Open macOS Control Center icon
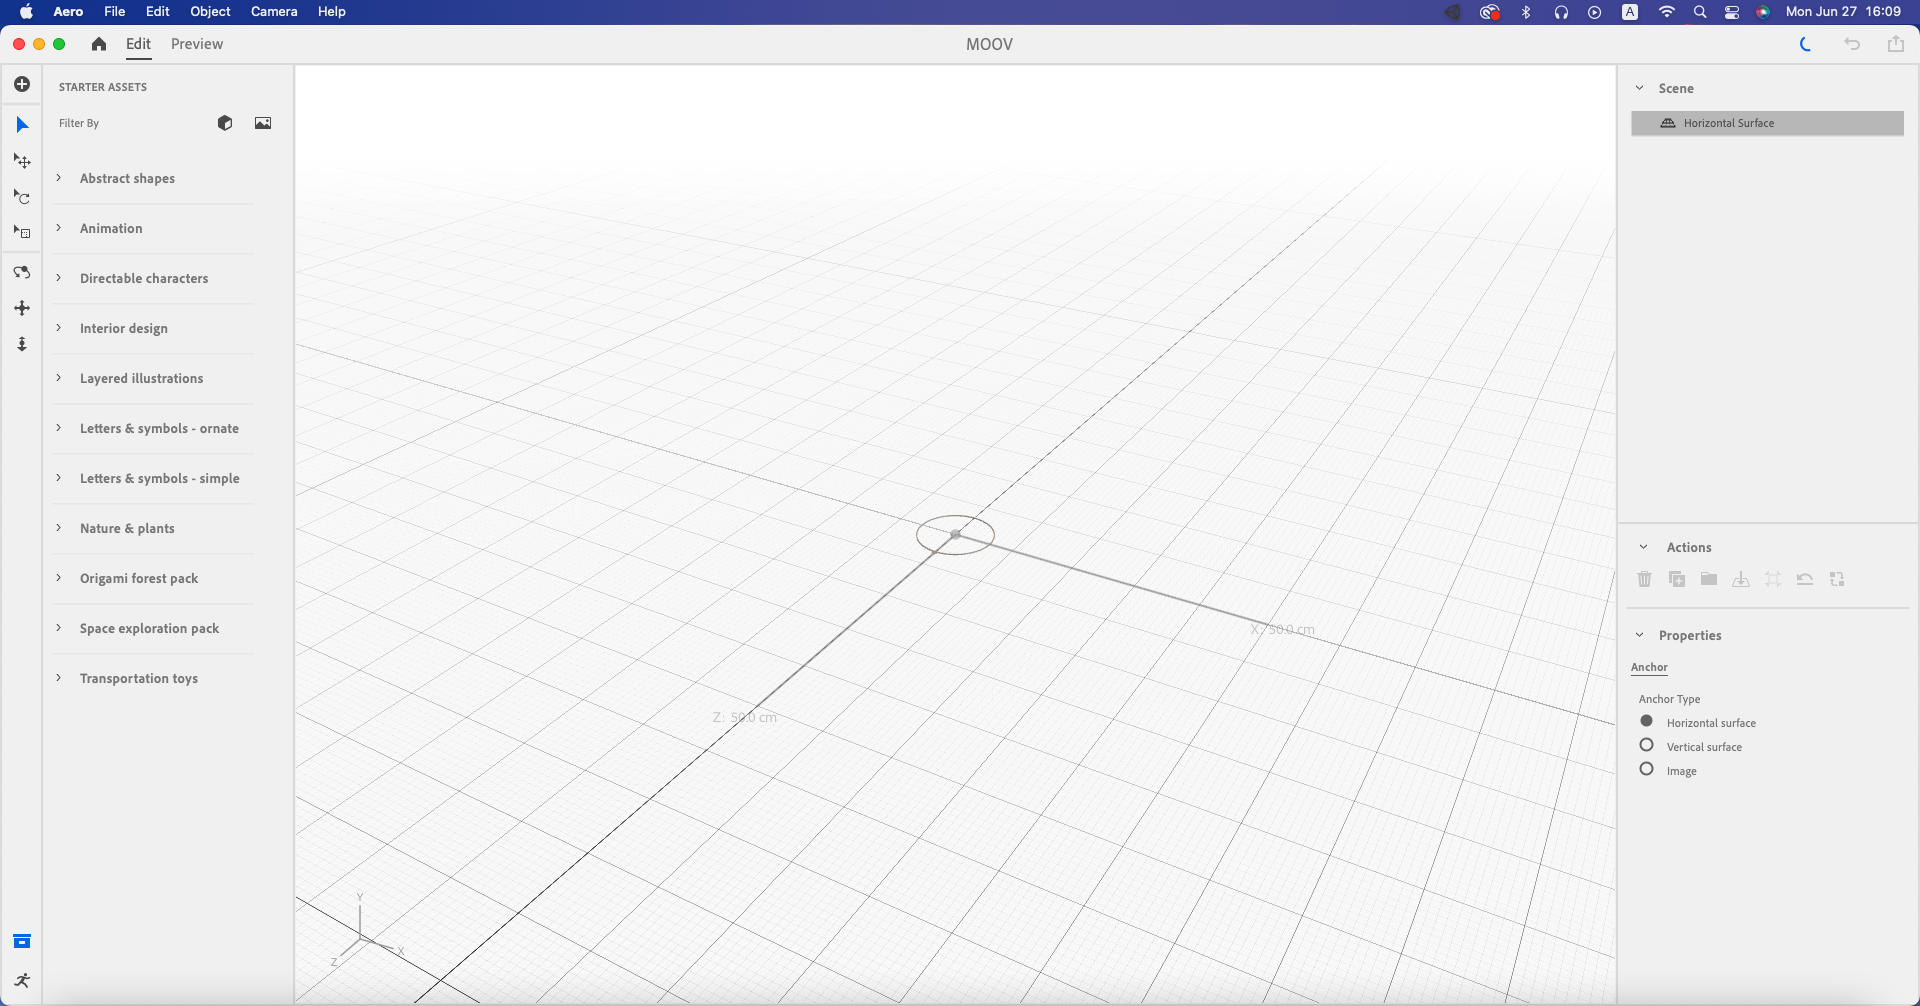The width and height of the screenshot is (1920, 1006). [x=1732, y=12]
